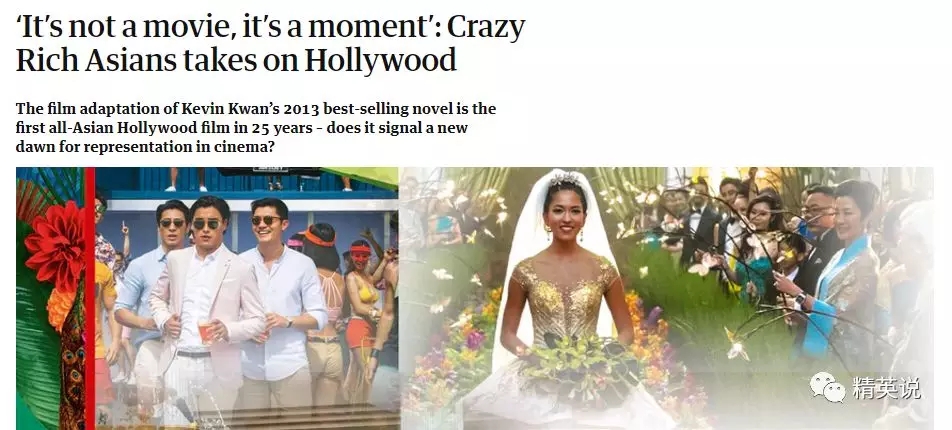Viewport: 952px width, 430px height.
Task: Click the woman wearing the red visor
Action: (x=361, y=304)
